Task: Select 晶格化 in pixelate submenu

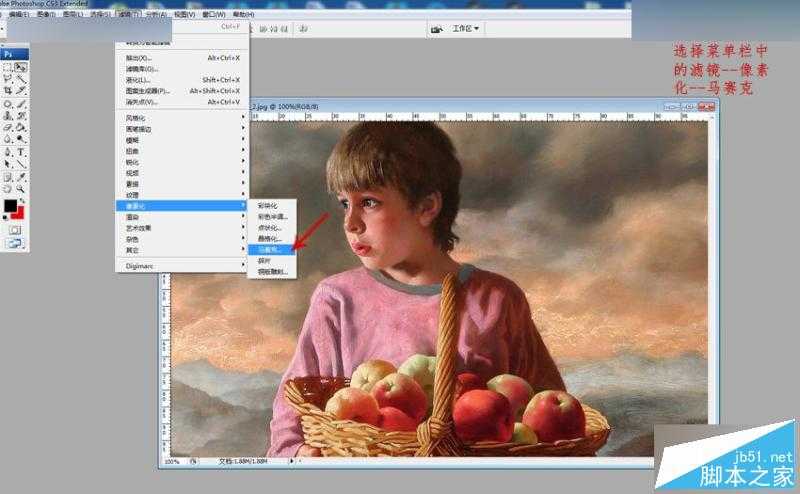Action: [271, 238]
